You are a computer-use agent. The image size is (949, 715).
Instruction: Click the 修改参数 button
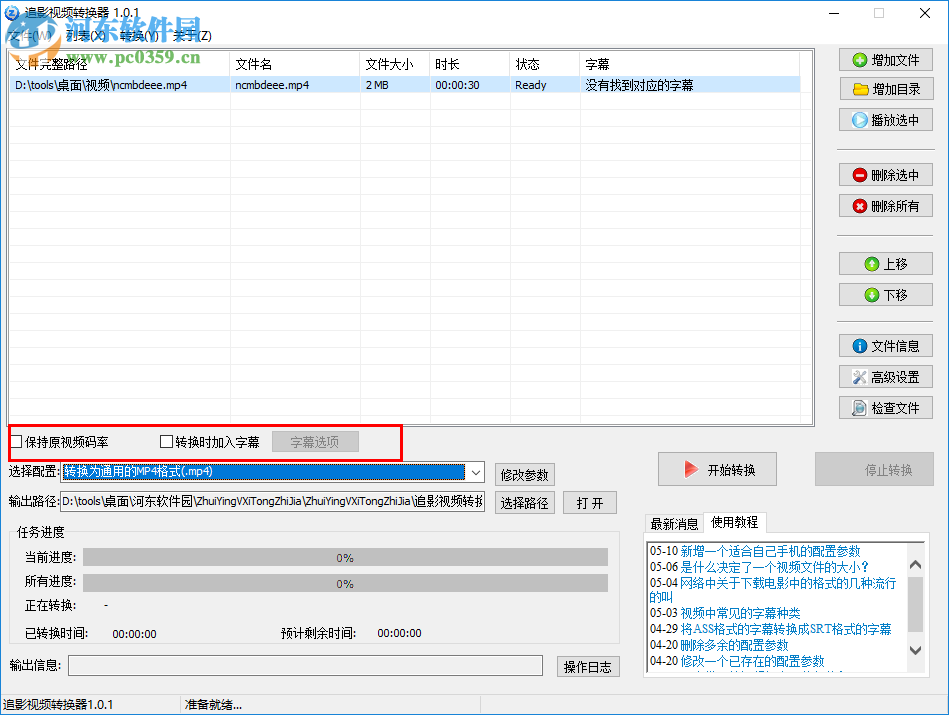(x=524, y=475)
